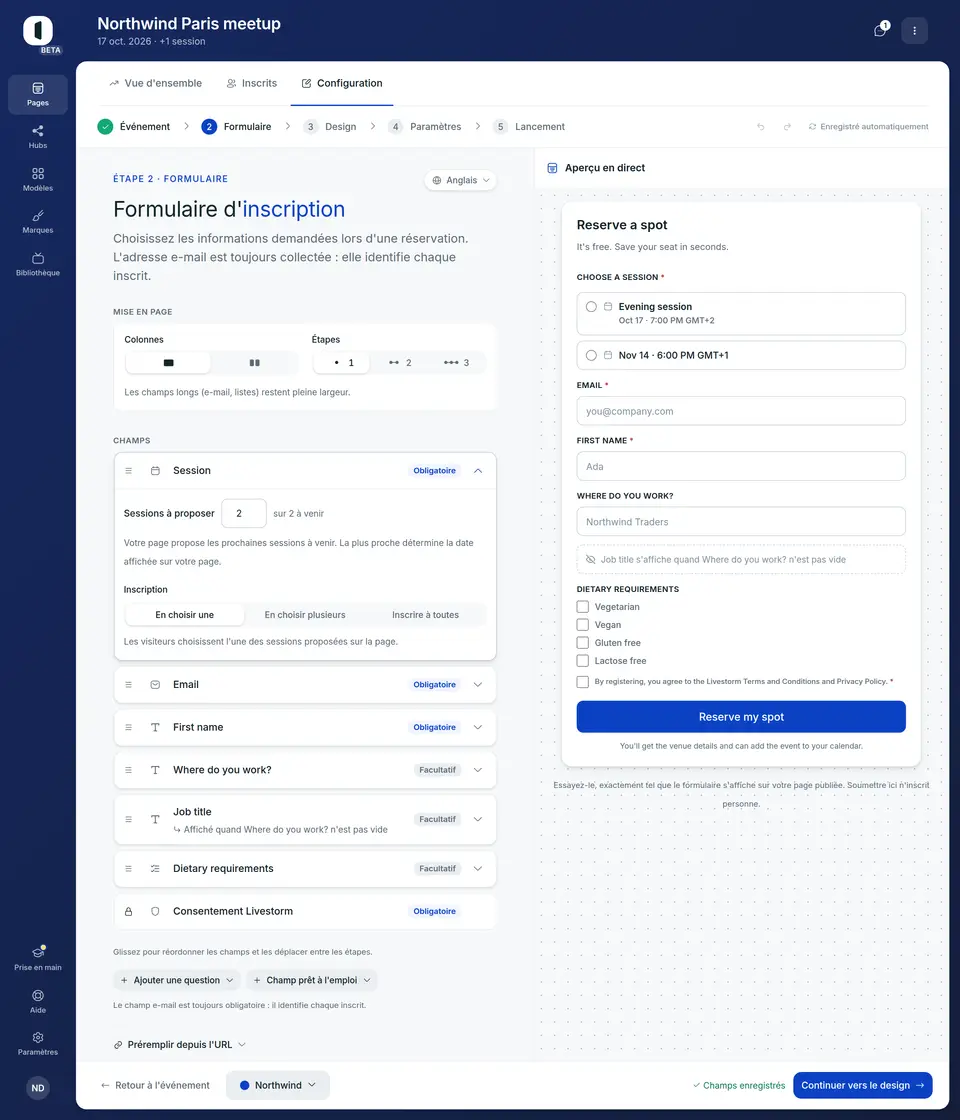Set form to 2 steps
Screen dimensions: 960x1120
pos(400,363)
